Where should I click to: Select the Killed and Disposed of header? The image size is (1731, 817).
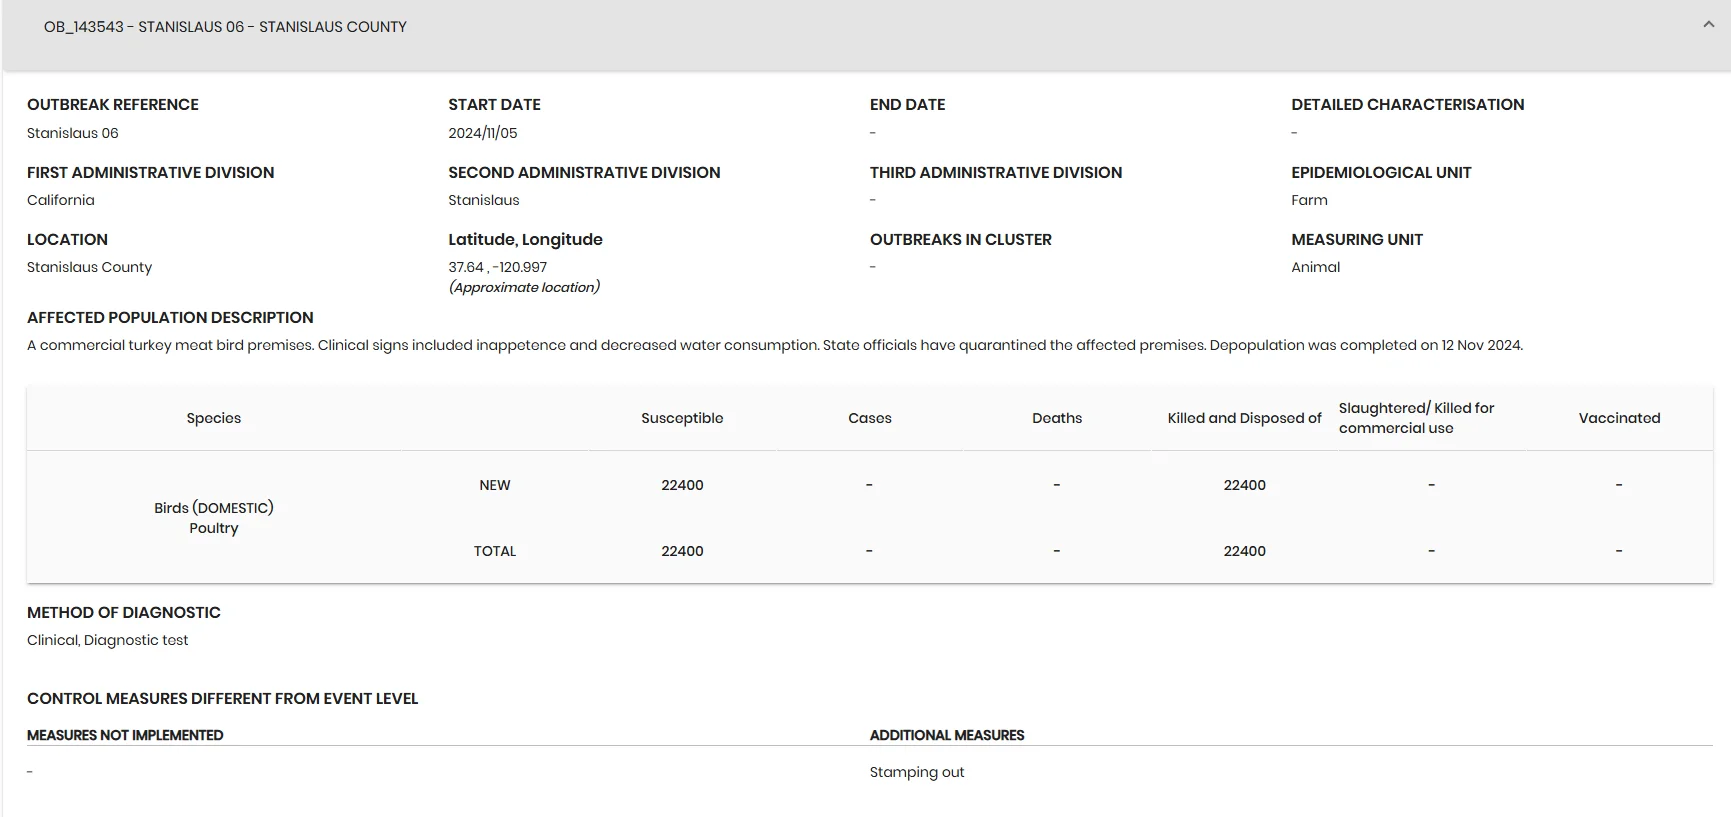pyautogui.click(x=1244, y=418)
